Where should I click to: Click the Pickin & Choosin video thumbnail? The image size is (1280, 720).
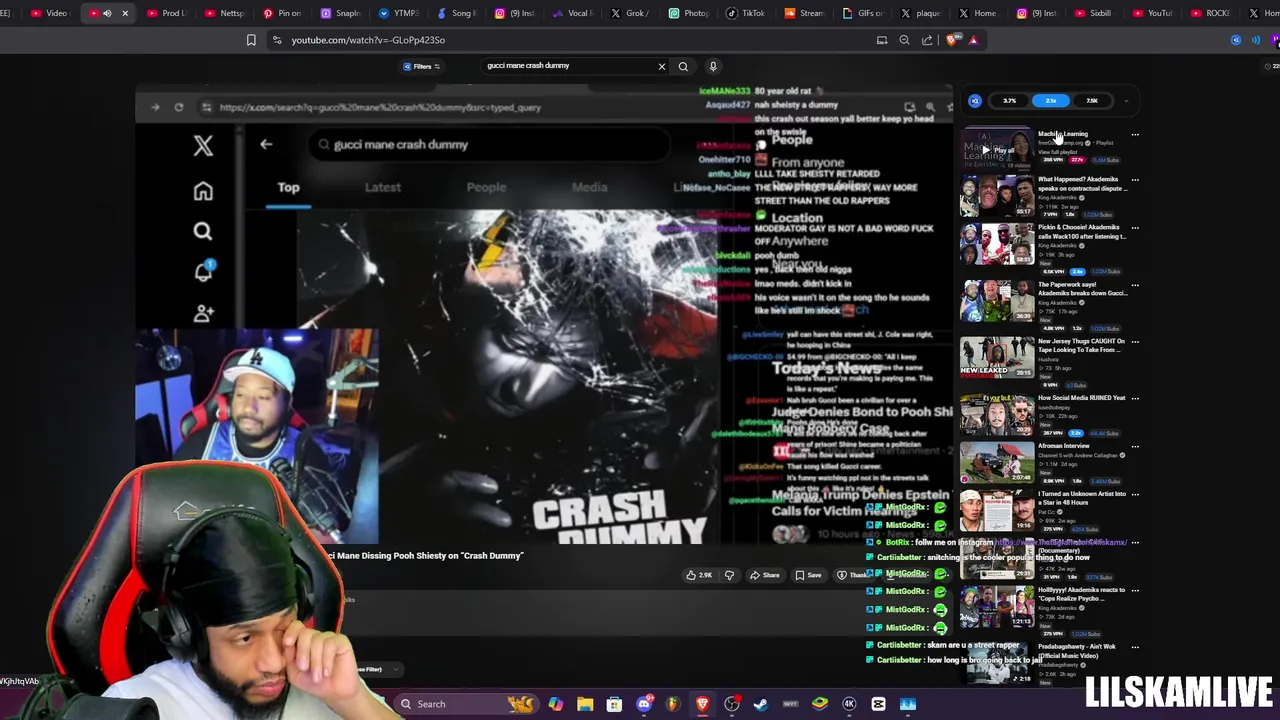click(997, 243)
